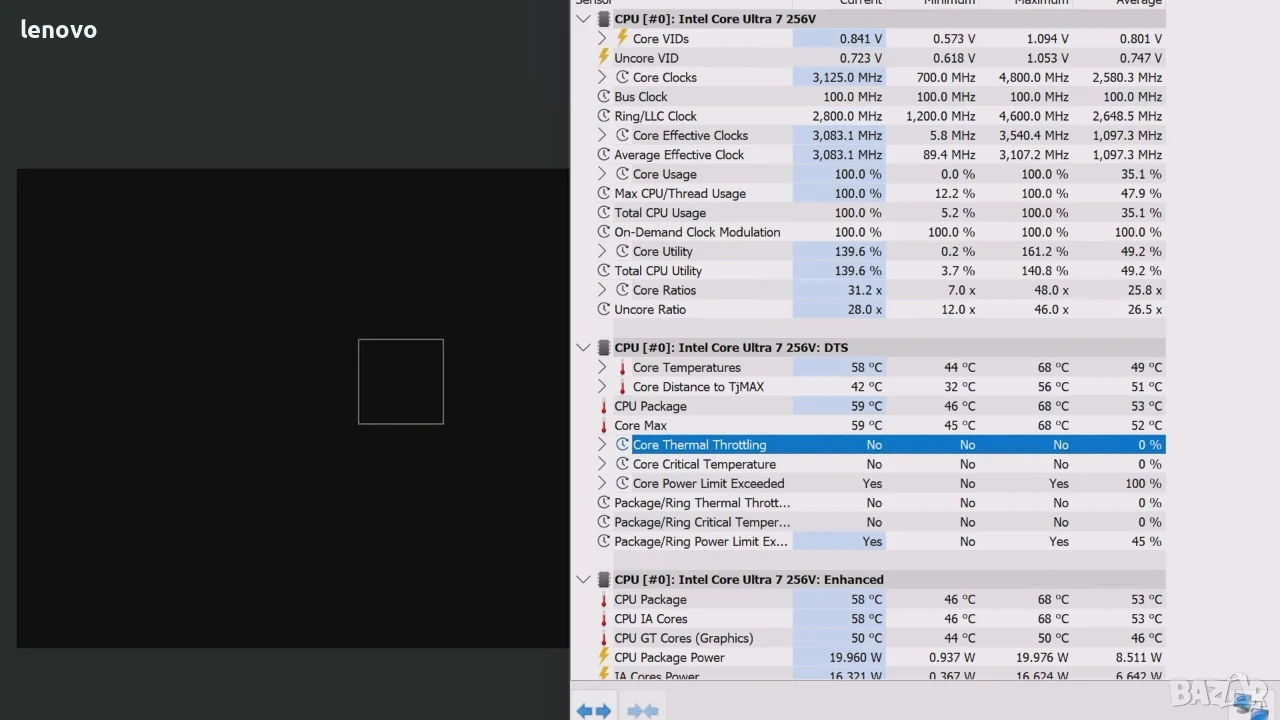Click the chip icon of the first CPU [#0] group
The height and width of the screenshot is (720, 1280).
tap(604, 19)
